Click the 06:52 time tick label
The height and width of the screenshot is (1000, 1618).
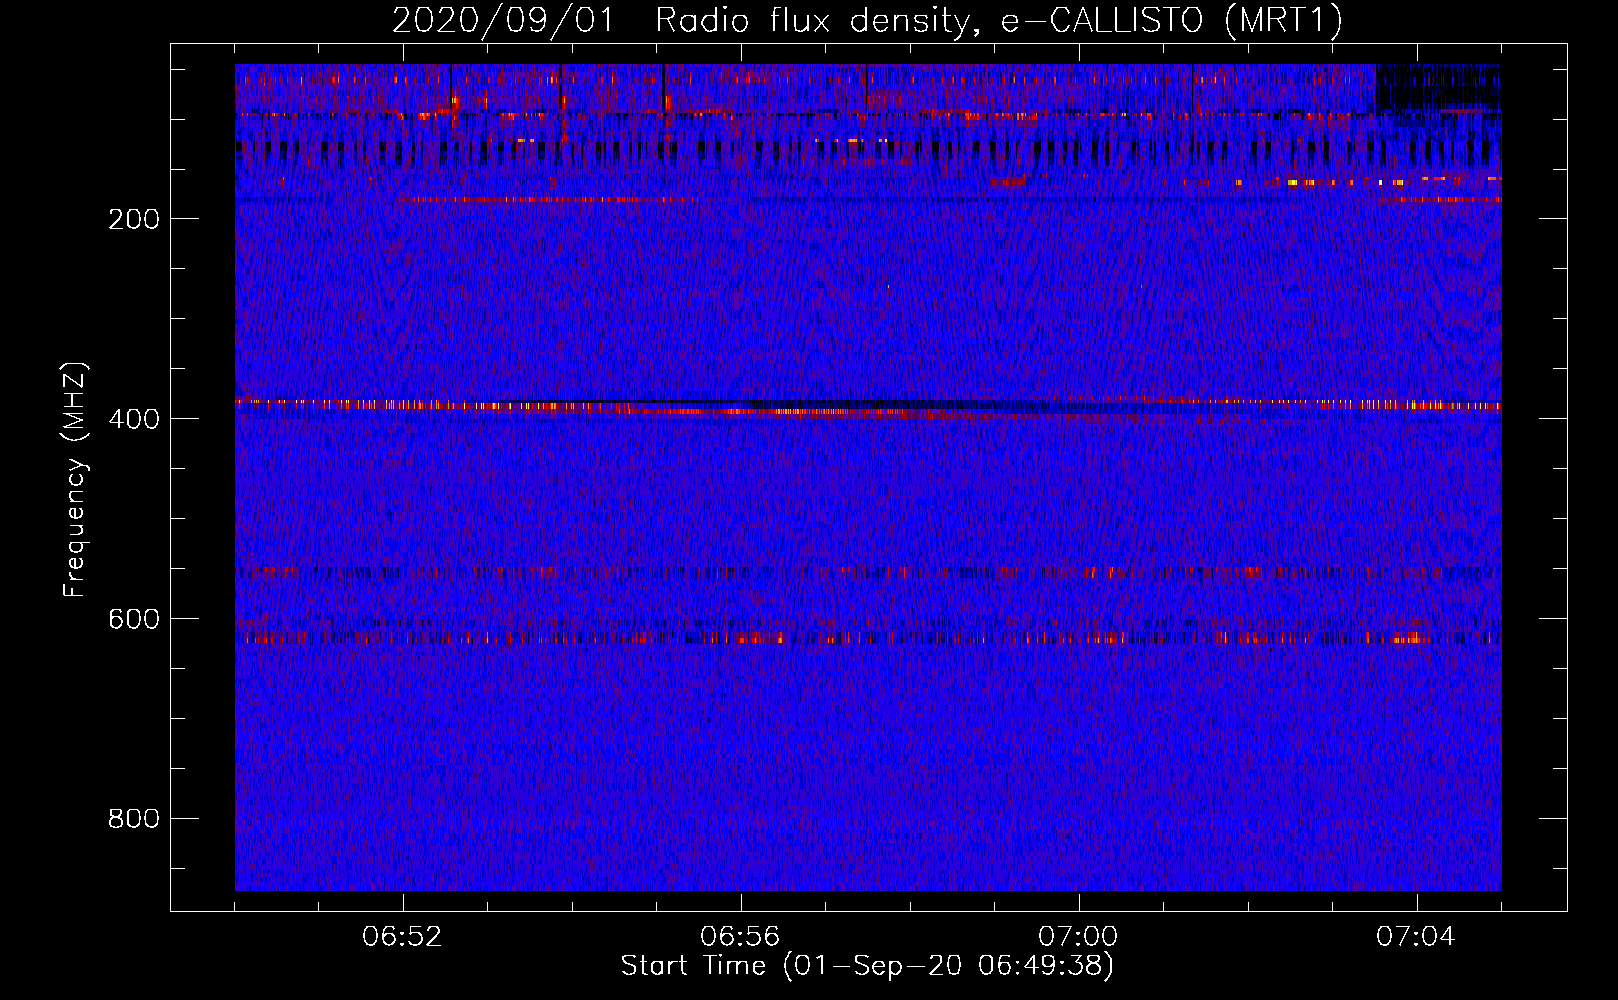pos(402,937)
